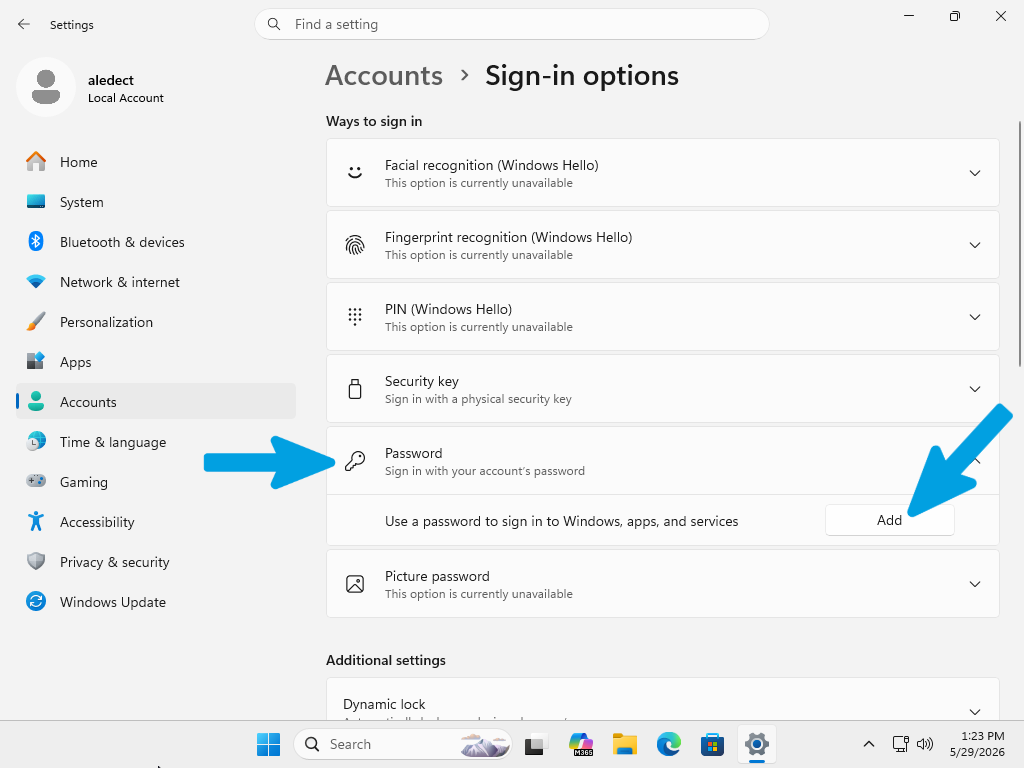The image size is (1024, 768).
Task: Click the Picture password image icon
Action: click(355, 584)
